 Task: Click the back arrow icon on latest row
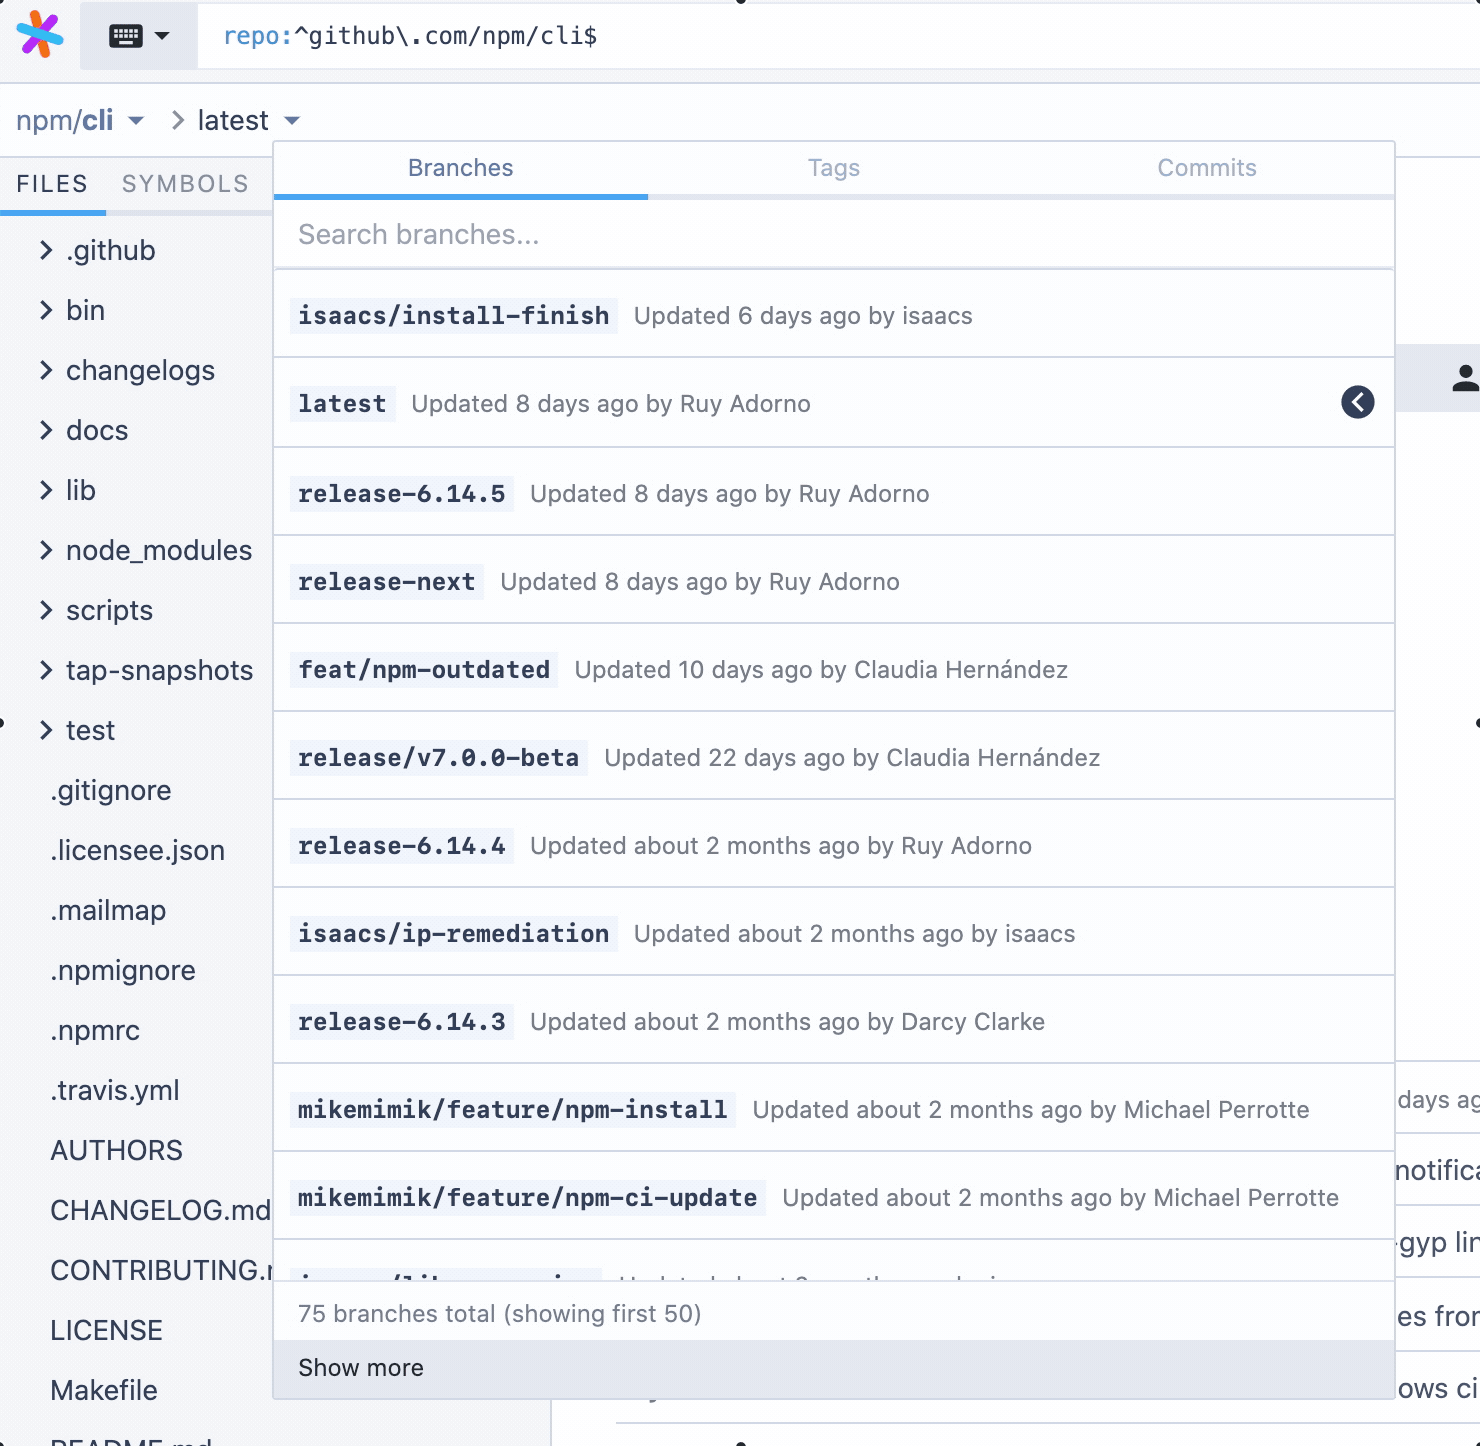tap(1357, 402)
